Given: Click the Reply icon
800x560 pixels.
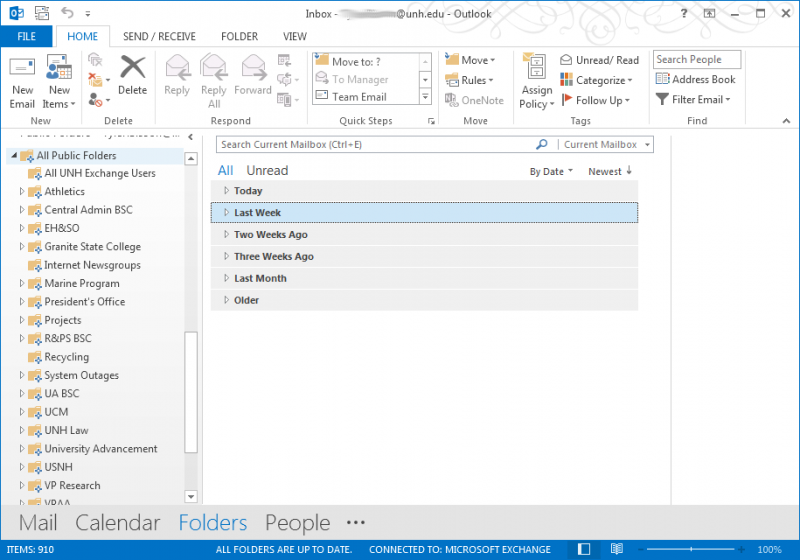Looking at the screenshot, I should point(177,77).
